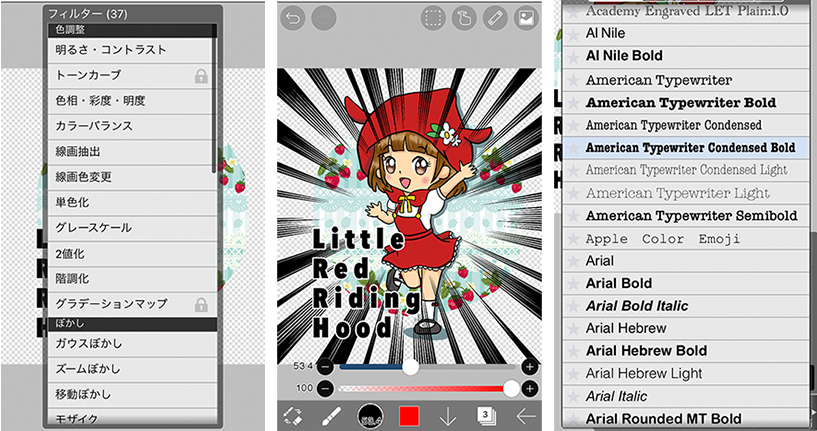Image resolution: width=817 pixels, height=431 pixels.
Task: Toggle the star beside Arial Hebrew
Action: click(573, 328)
